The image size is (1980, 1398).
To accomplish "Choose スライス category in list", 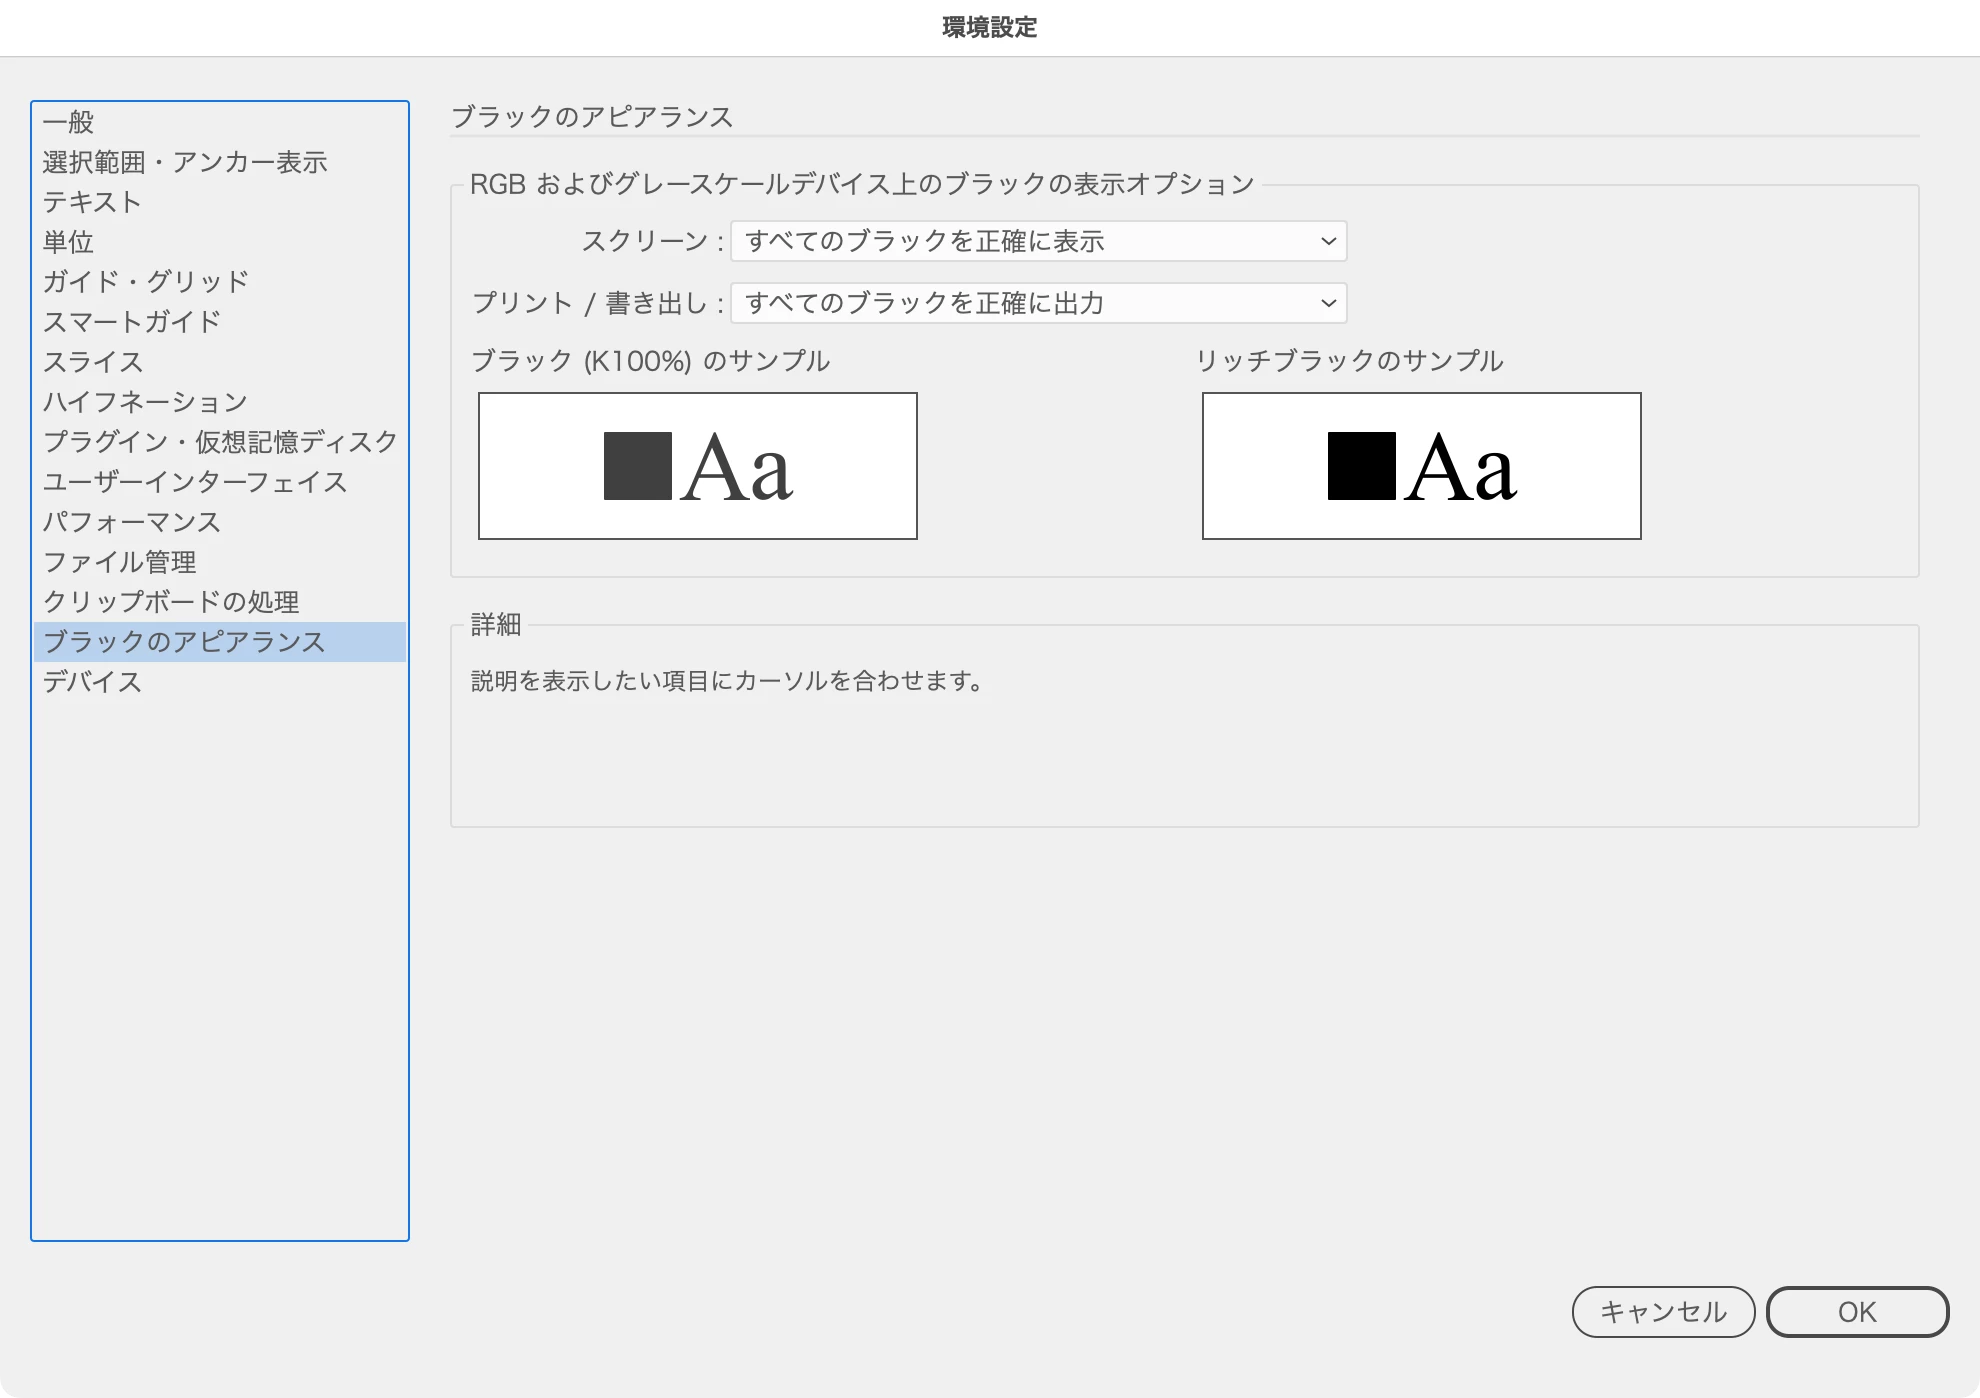I will (93, 362).
